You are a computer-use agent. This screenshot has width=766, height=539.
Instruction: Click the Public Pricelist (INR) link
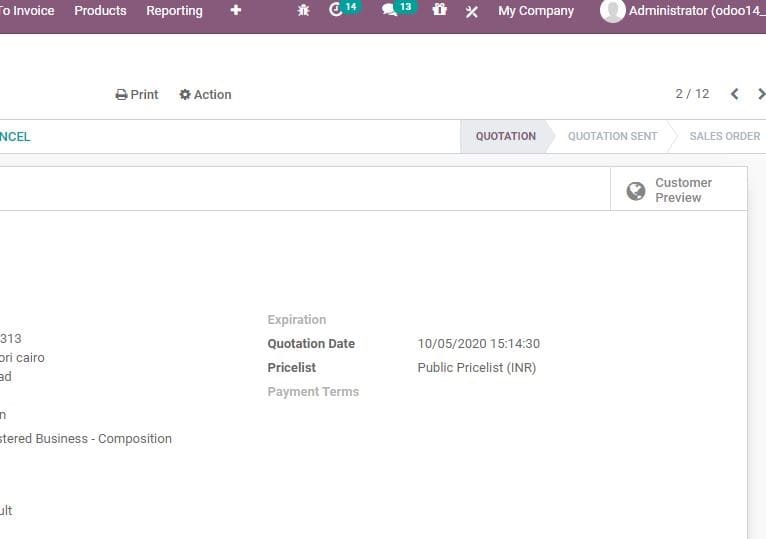pyautogui.click(x=476, y=368)
